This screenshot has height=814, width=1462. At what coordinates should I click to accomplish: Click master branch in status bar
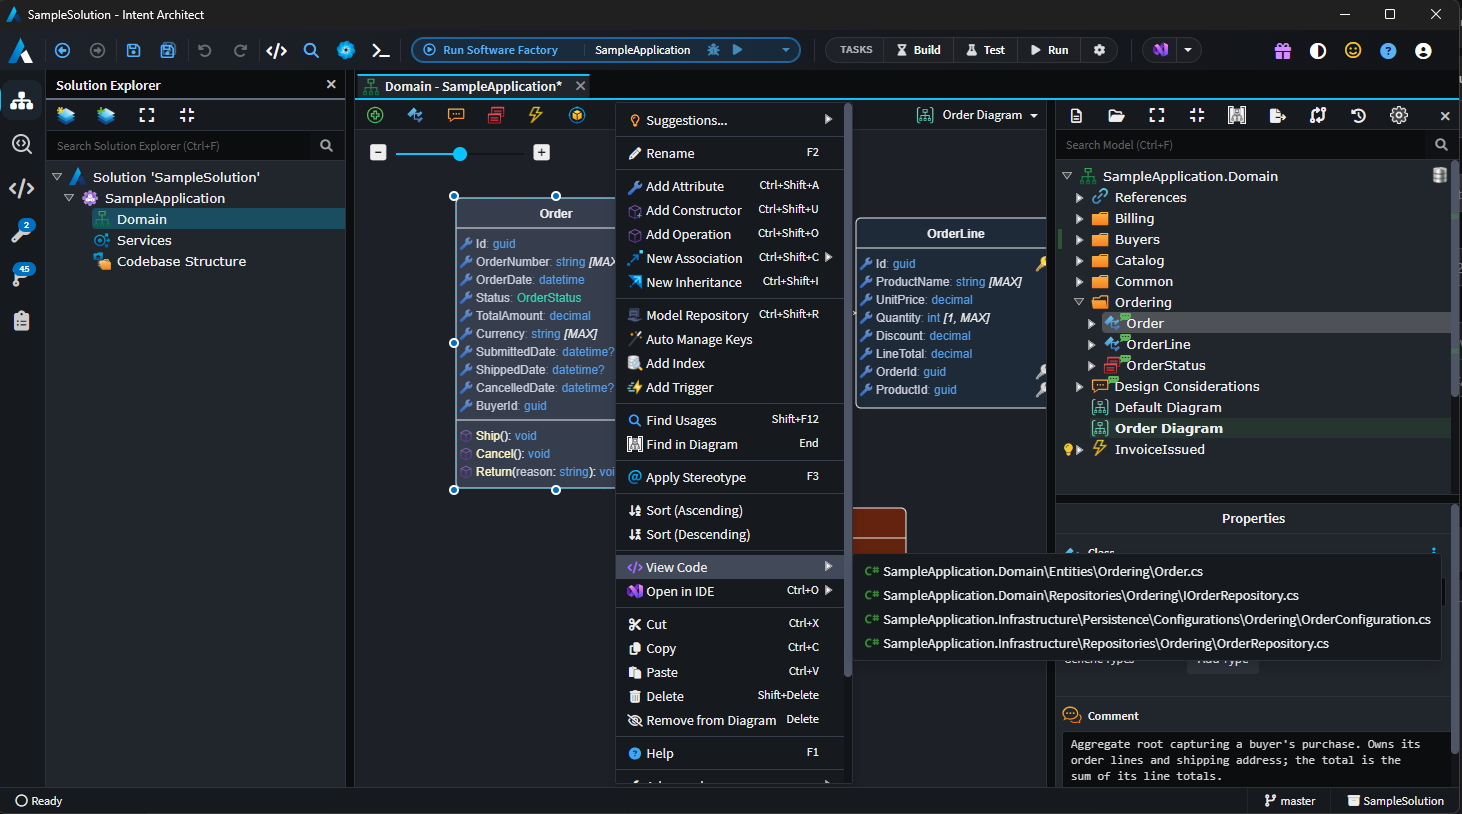point(1290,801)
